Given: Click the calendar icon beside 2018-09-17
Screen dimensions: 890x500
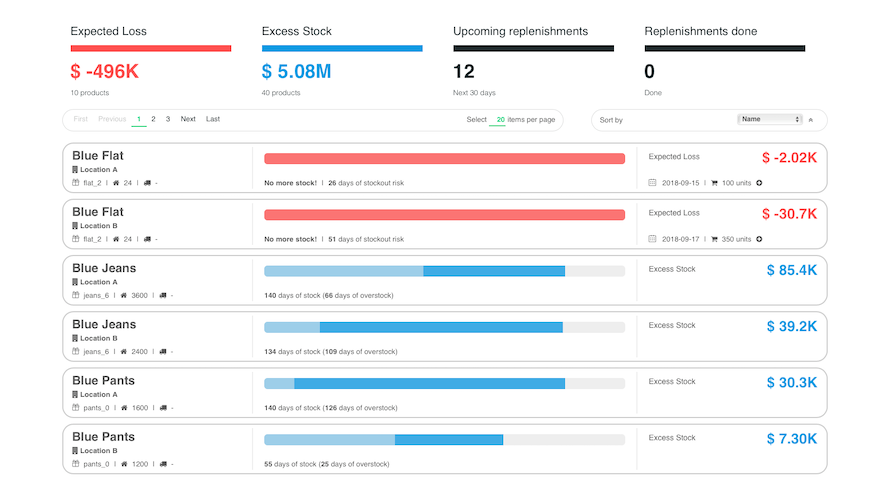Looking at the screenshot, I should click(652, 239).
